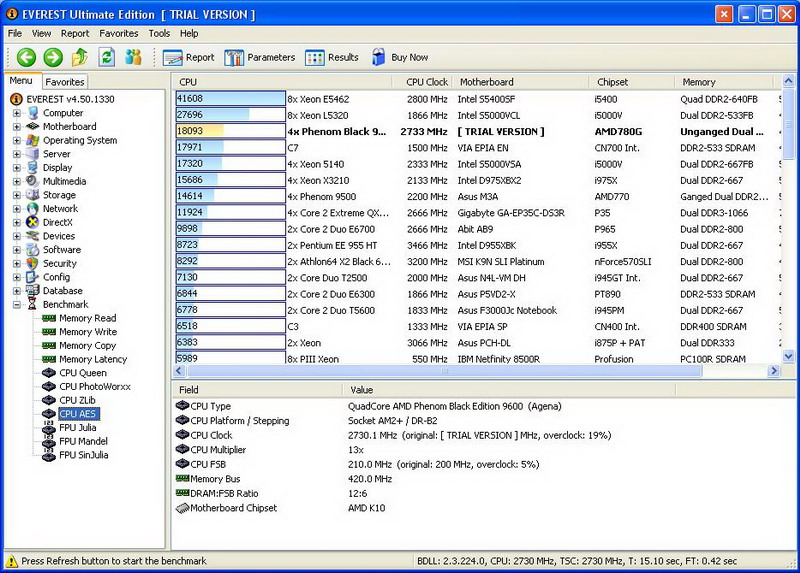
Task: Select CPU Queen benchmark
Action: point(83,373)
